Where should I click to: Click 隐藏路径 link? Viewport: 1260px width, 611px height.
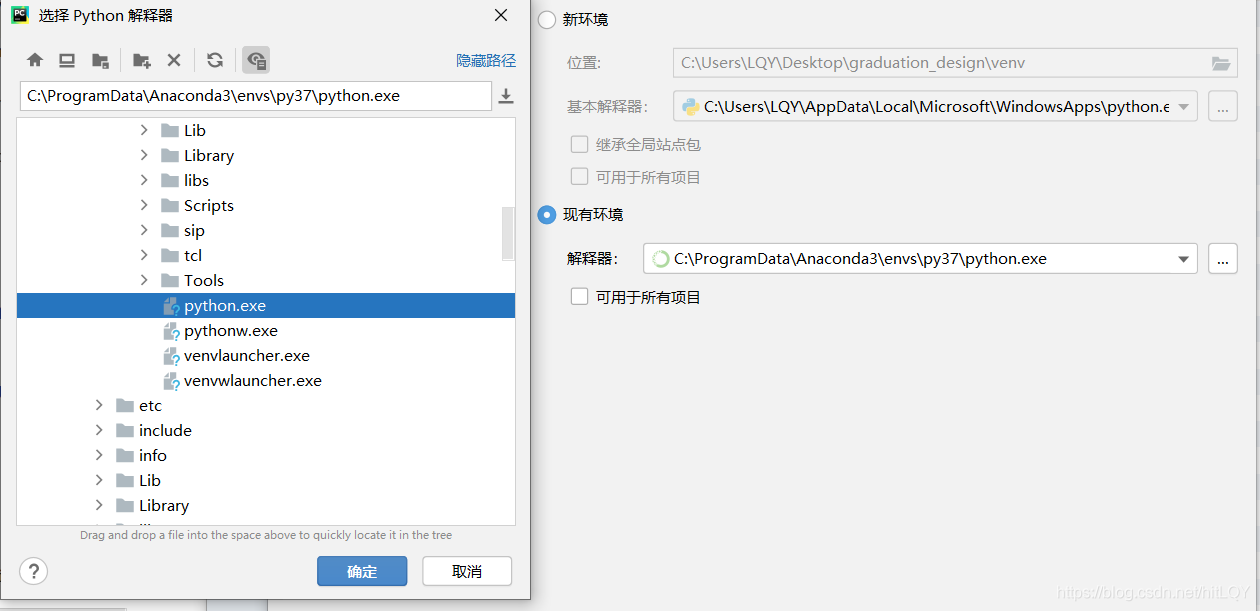coord(486,61)
